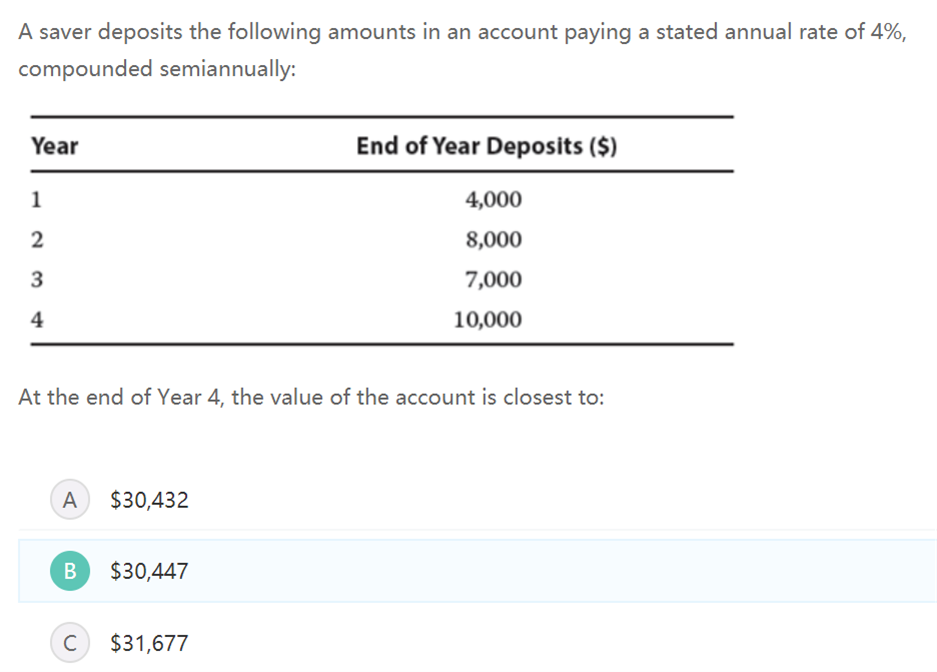
Task: Click the 8,000 deposit value
Action: (x=493, y=240)
